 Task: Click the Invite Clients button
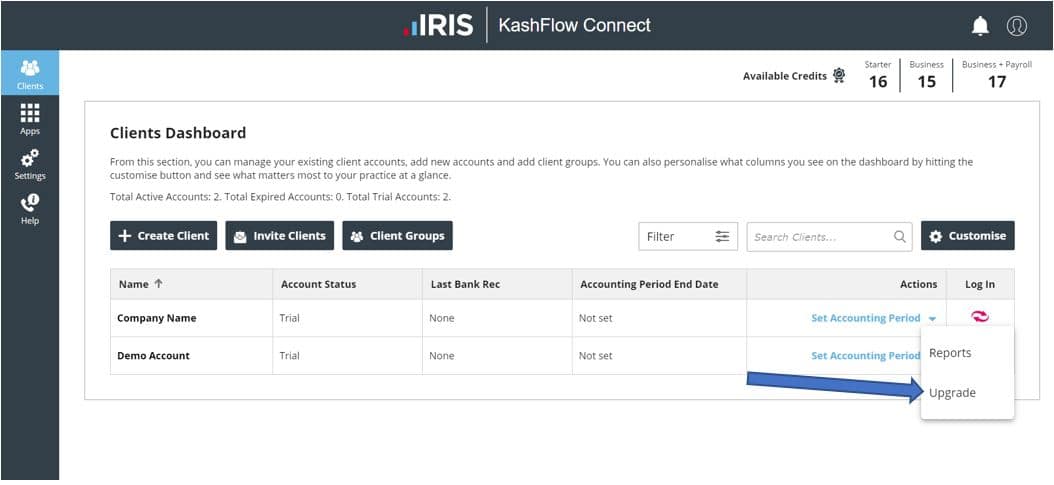click(x=279, y=236)
